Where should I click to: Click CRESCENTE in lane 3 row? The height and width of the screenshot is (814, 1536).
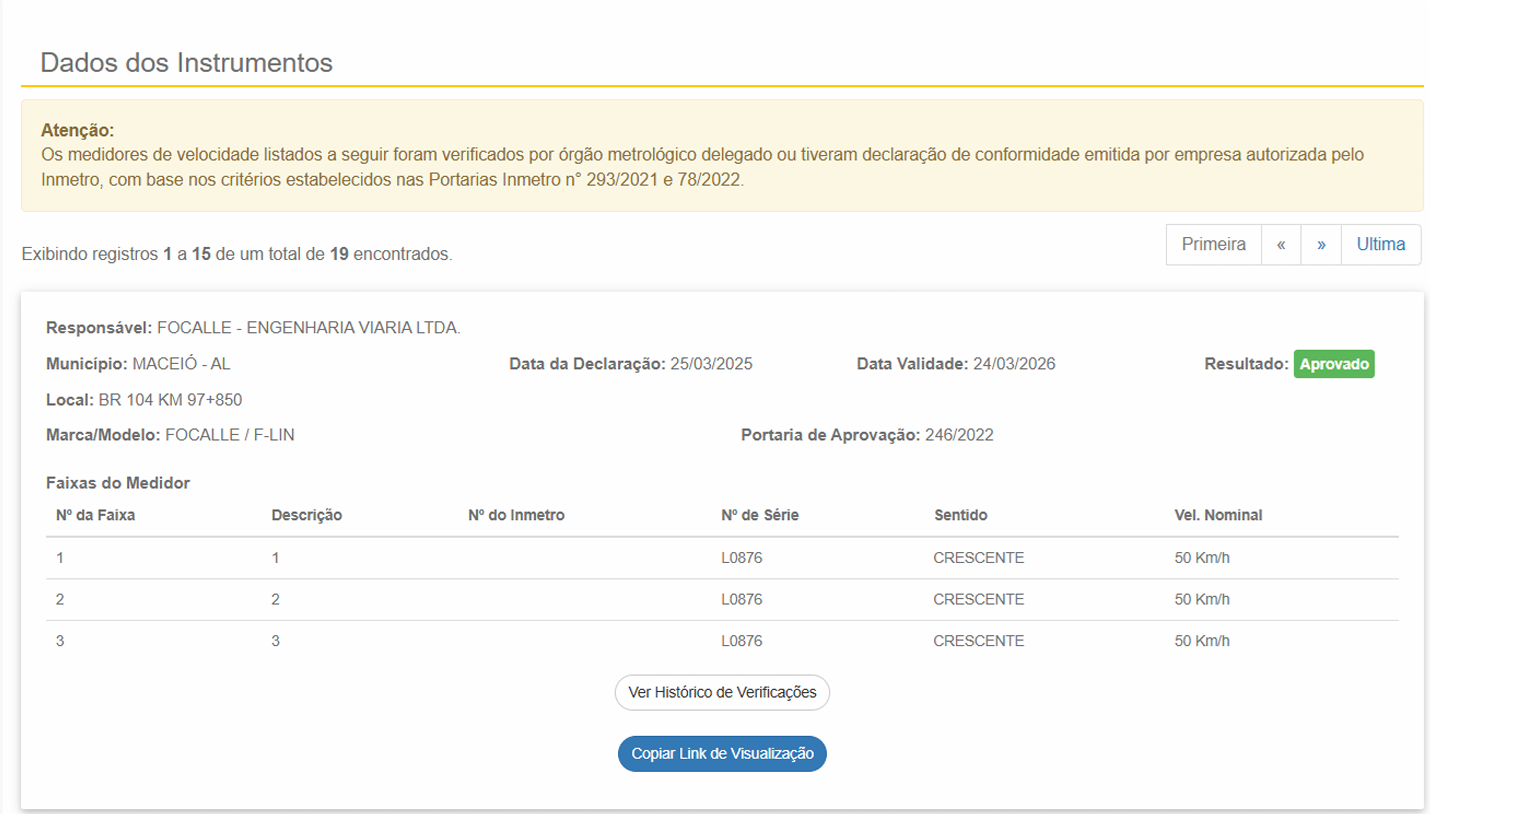click(x=978, y=641)
